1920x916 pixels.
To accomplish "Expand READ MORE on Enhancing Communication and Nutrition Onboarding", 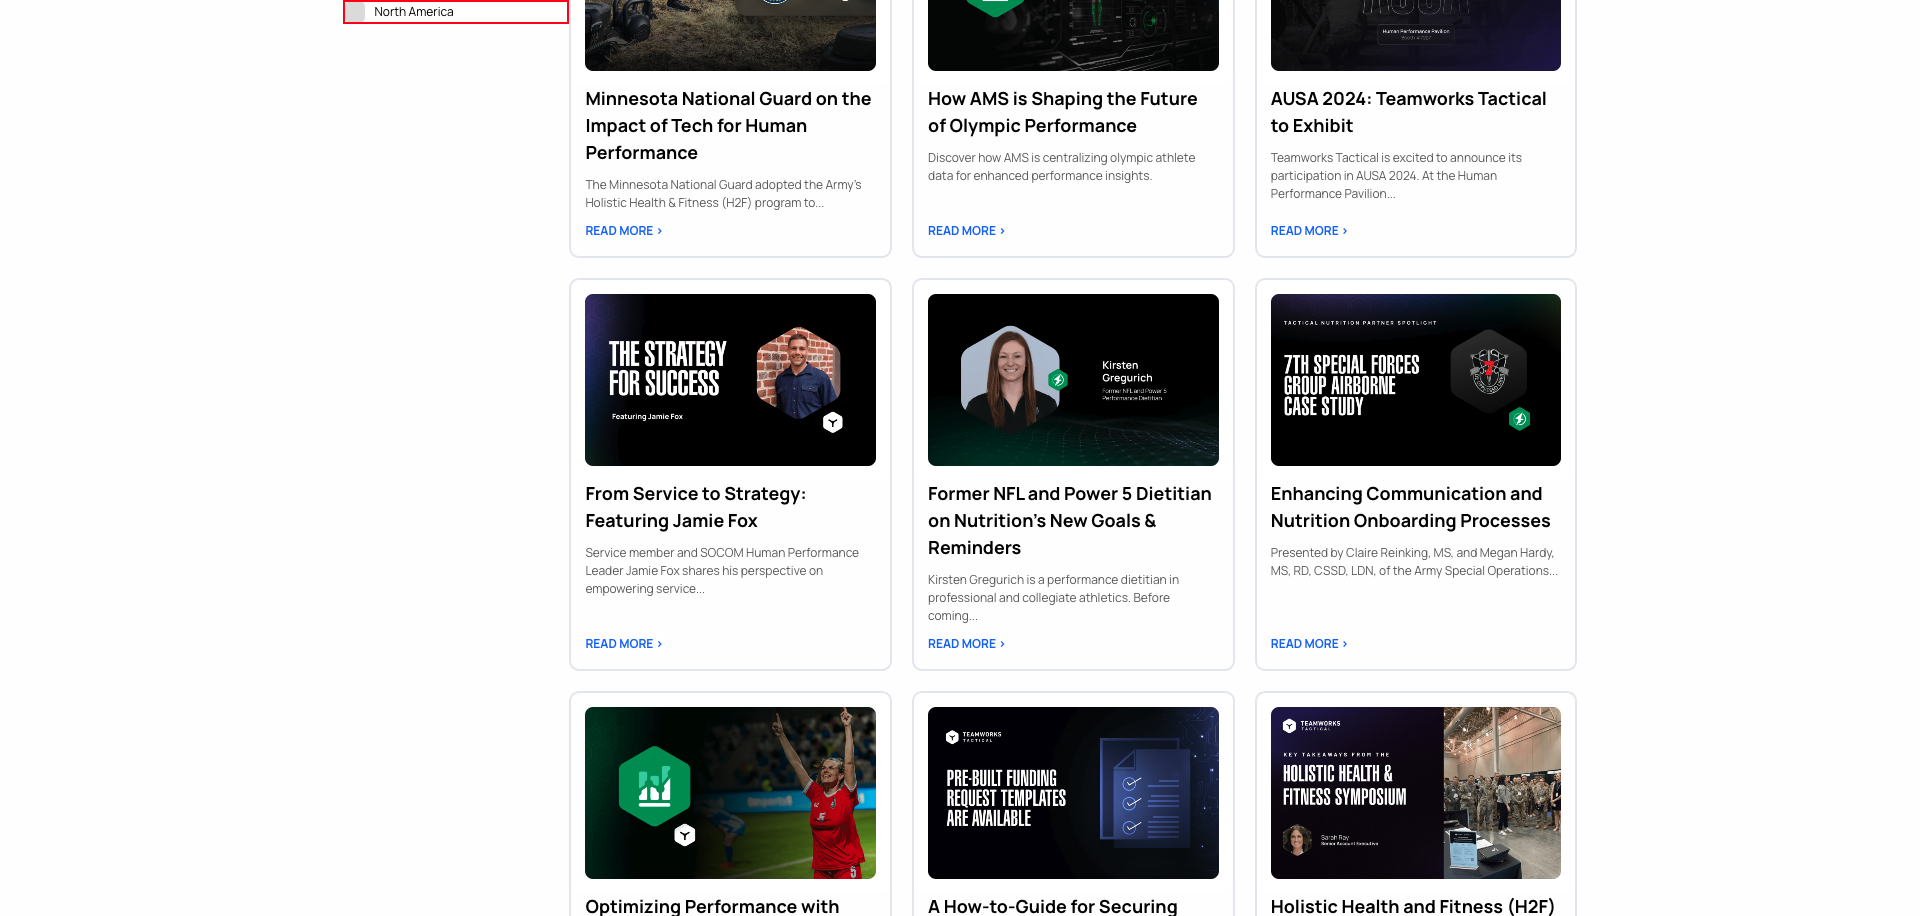I will click(x=1307, y=643).
